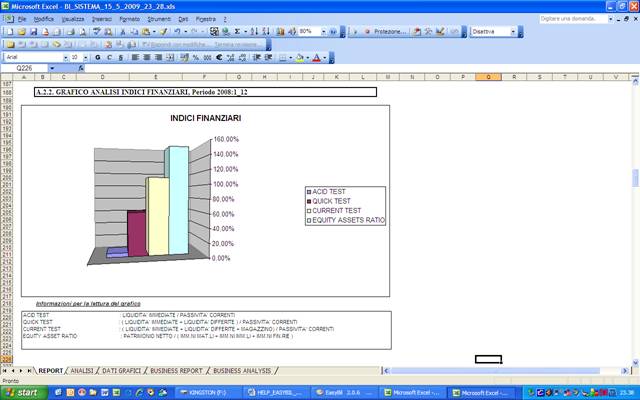
Task: Click the fill color paint bucket
Action: tap(300, 58)
